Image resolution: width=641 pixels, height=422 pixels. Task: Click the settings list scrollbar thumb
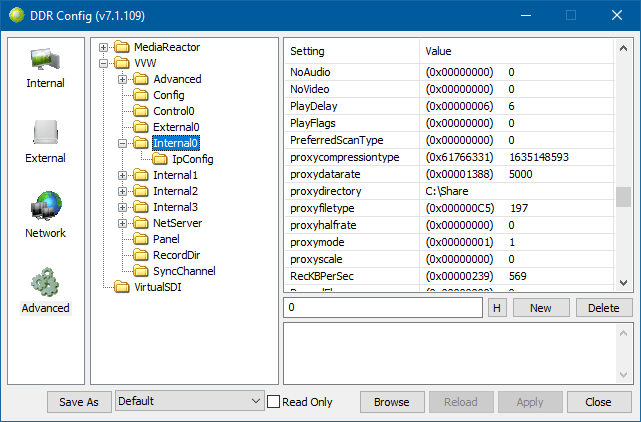[623, 197]
